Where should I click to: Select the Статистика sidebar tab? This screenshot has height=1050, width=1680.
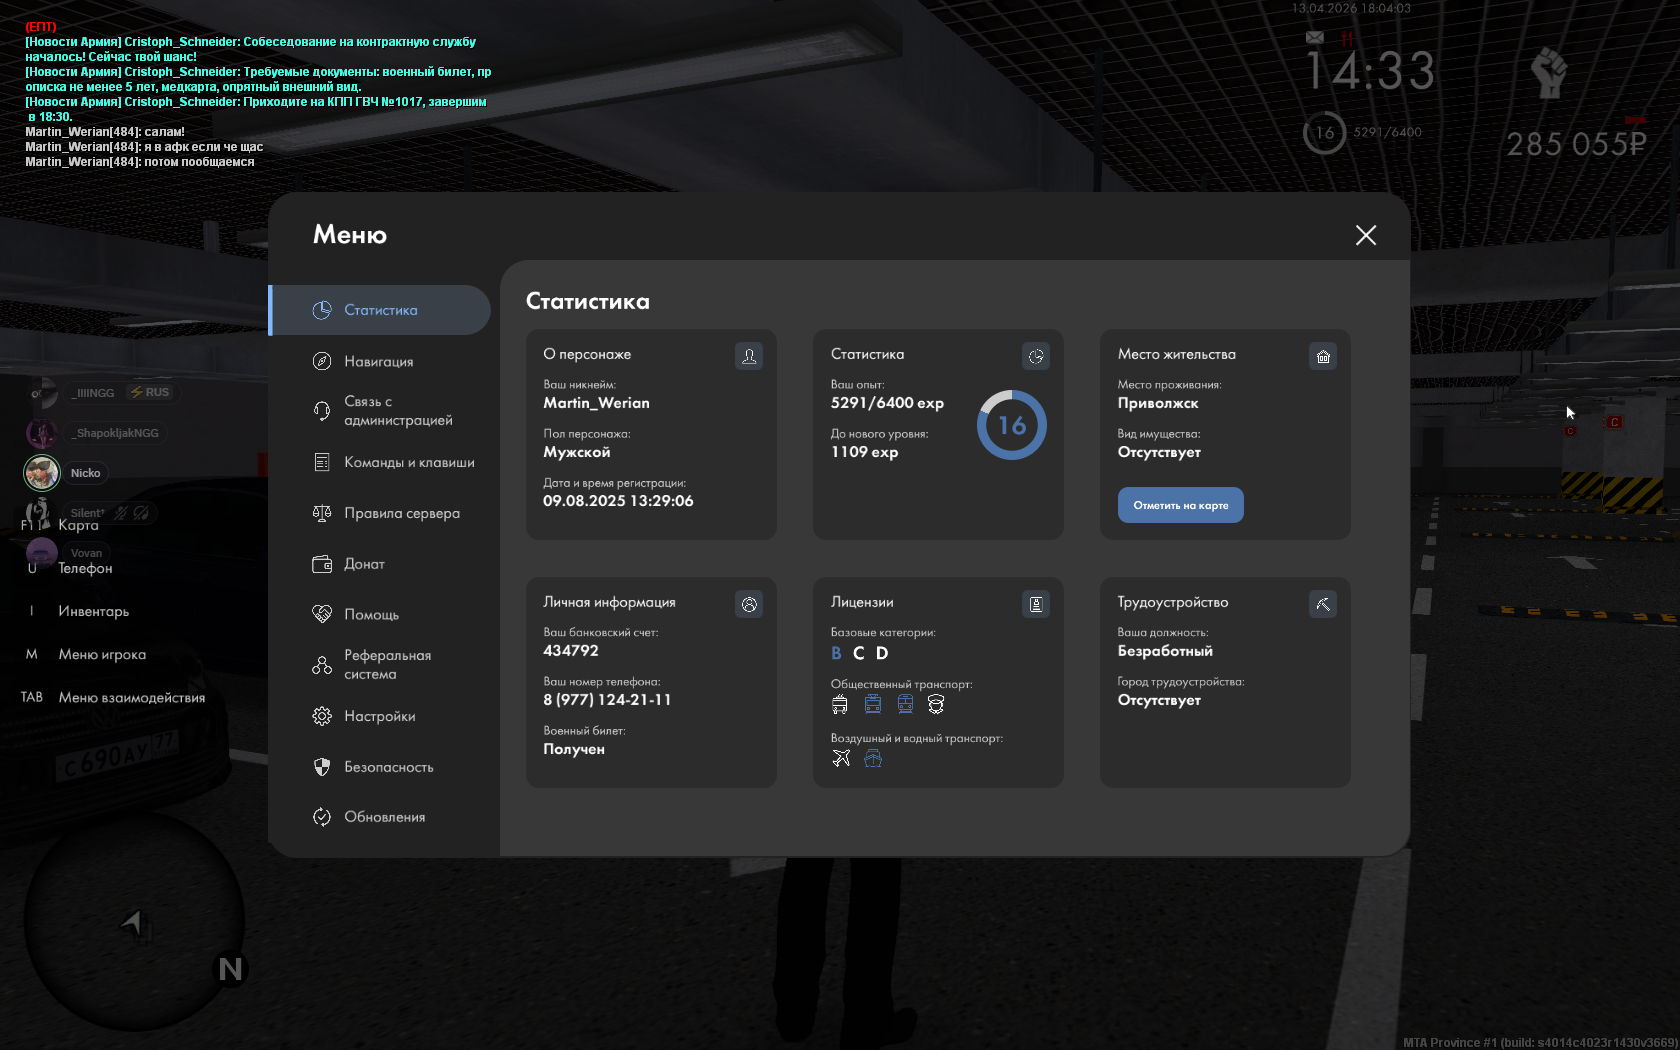point(380,310)
